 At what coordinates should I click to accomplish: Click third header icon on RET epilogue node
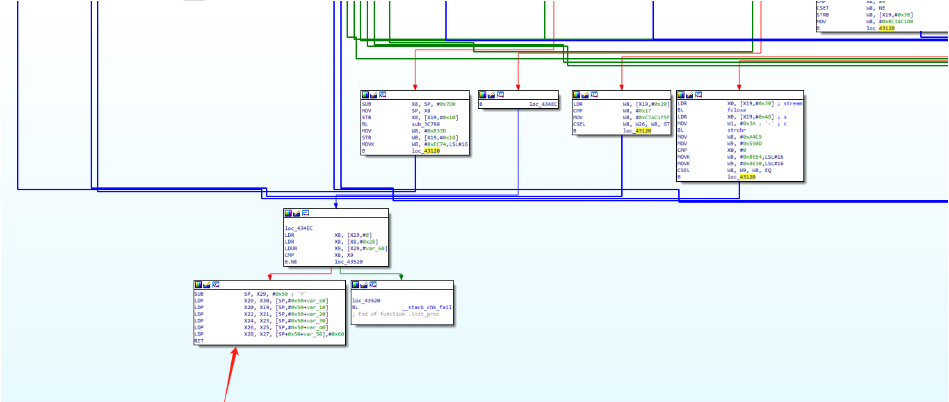tap(215, 285)
